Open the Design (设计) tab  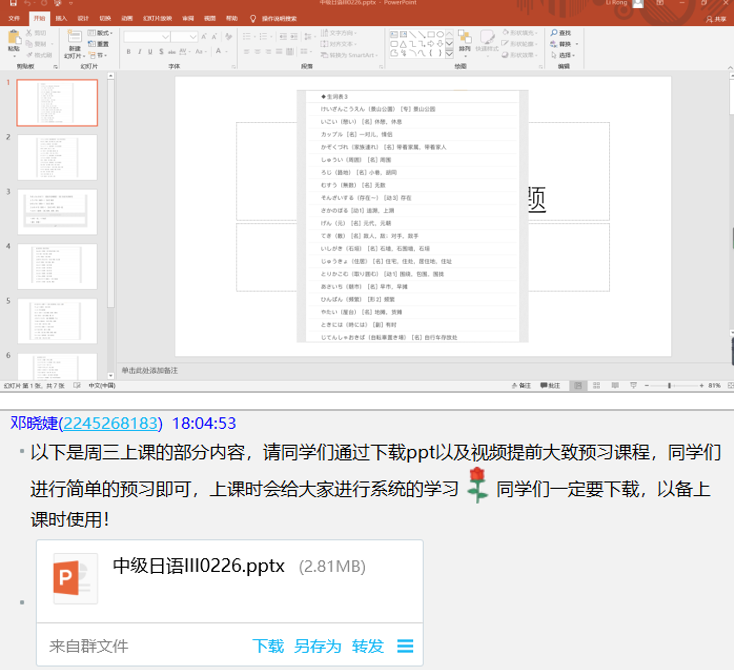click(82, 18)
